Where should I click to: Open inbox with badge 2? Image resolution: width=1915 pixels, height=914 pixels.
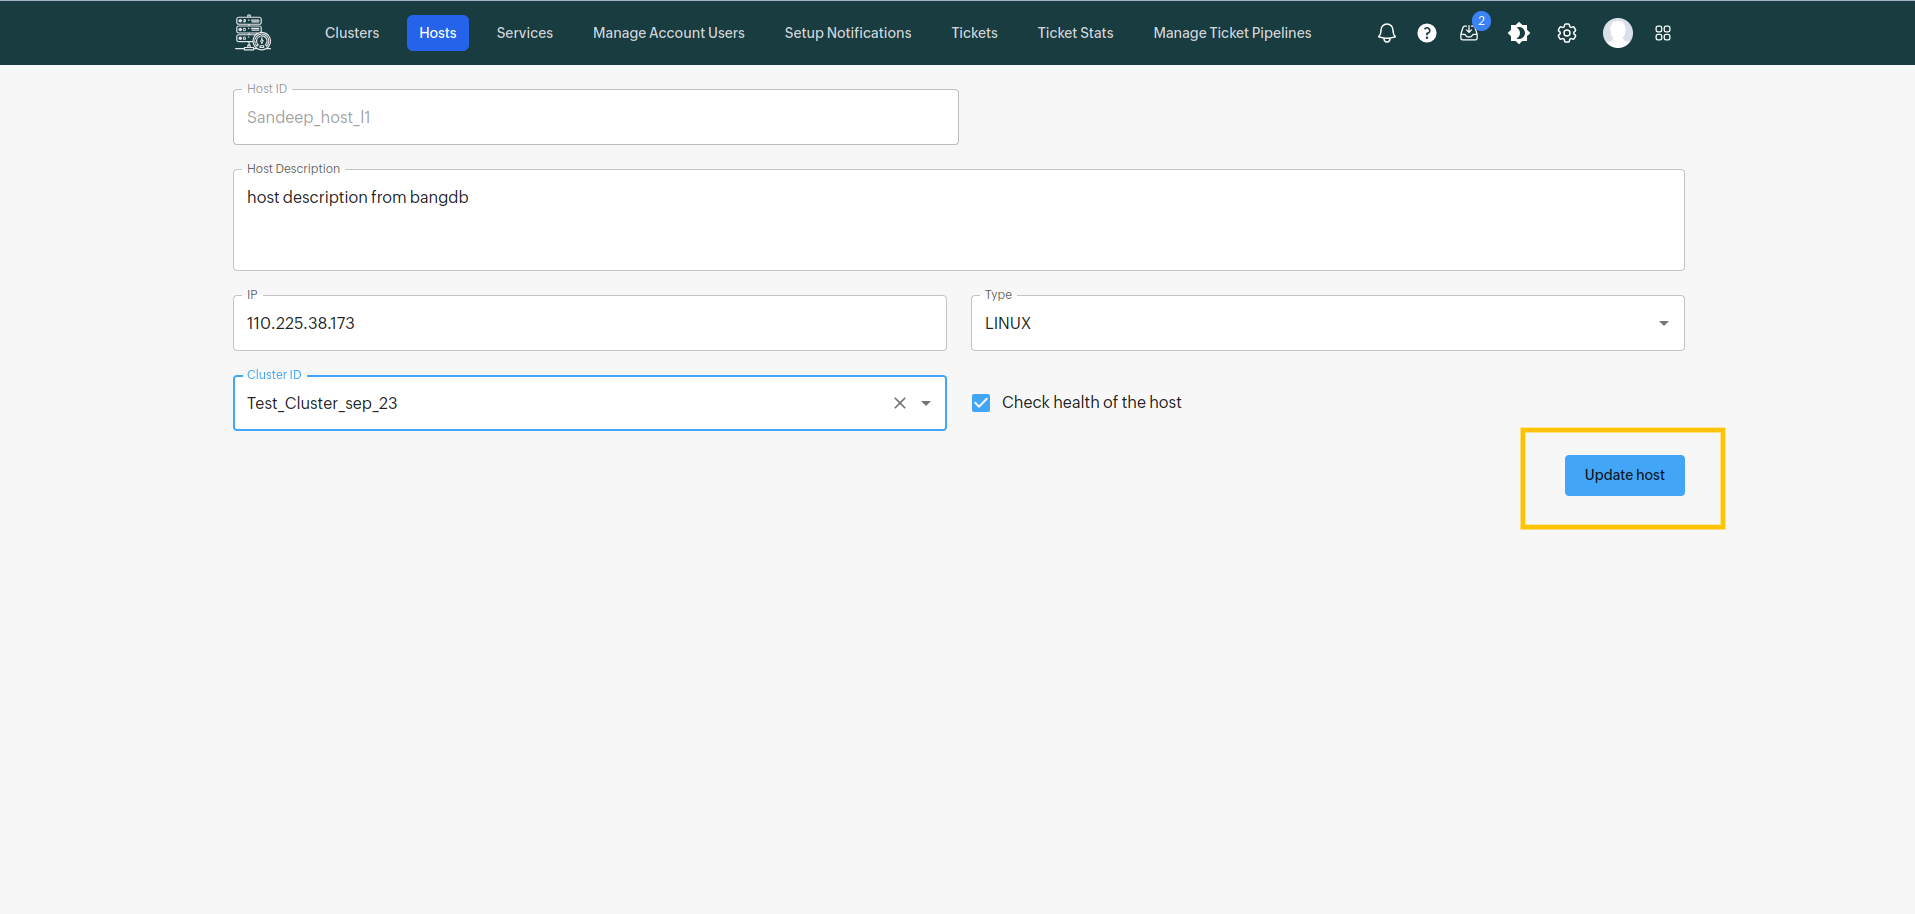tap(1469, 33)
